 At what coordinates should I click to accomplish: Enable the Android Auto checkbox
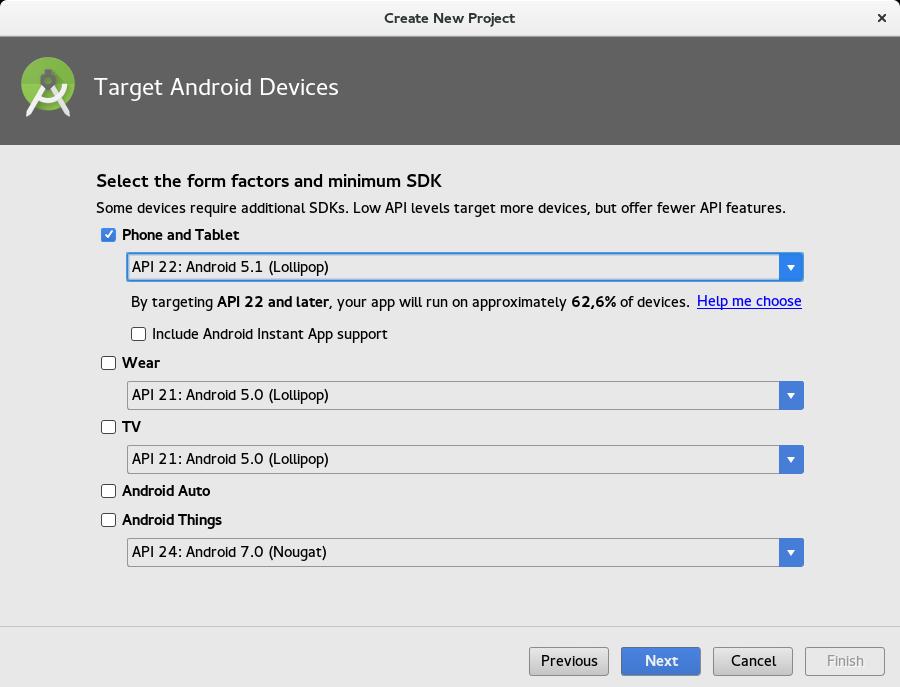pyautogui.click(x=108, y=491)
